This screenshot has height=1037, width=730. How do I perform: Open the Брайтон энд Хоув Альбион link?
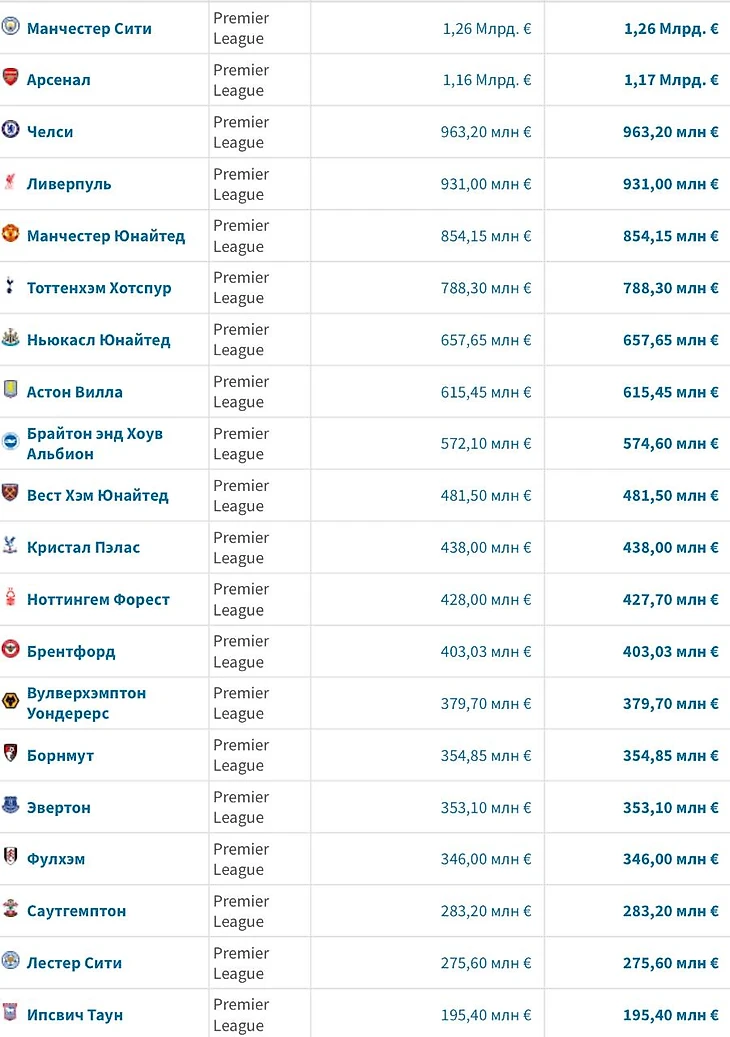click(x=94, y=444)
